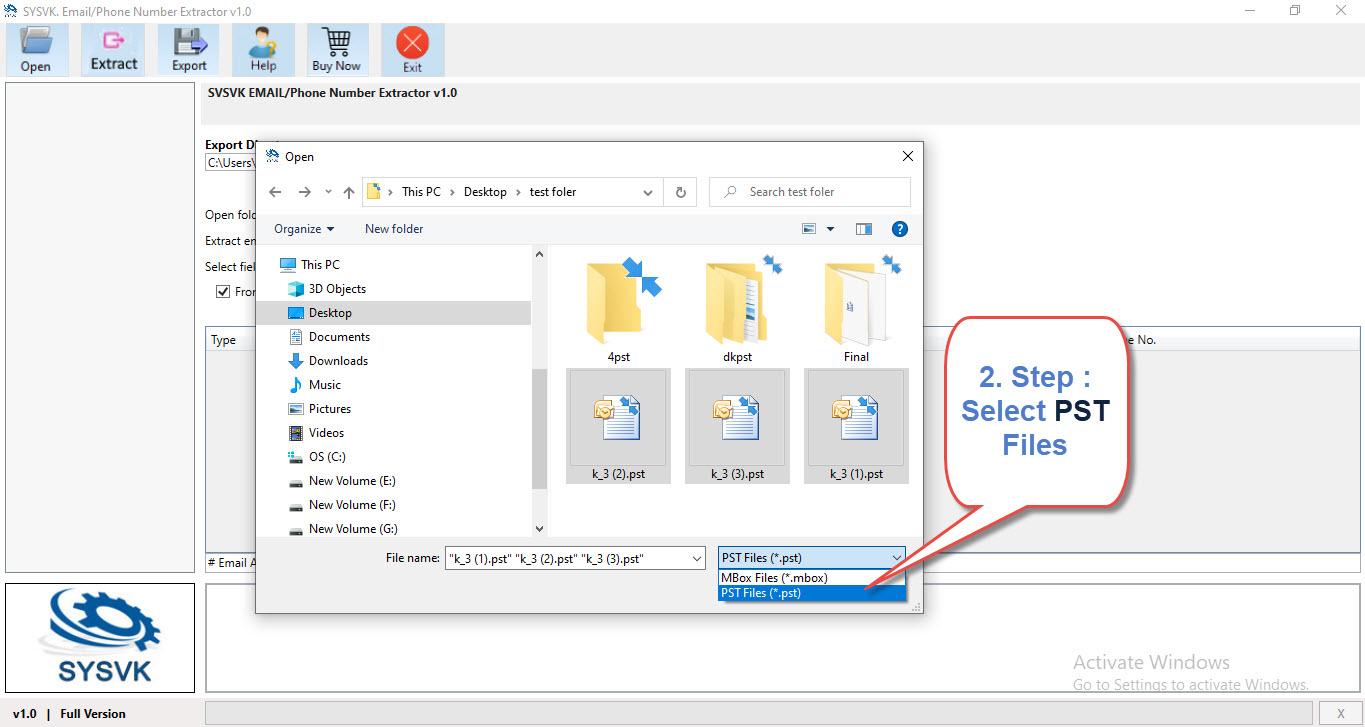Click the Export toolbar icon
Image resolution: width=1365 pixels, height=727 pixels.
coord(189,49)
